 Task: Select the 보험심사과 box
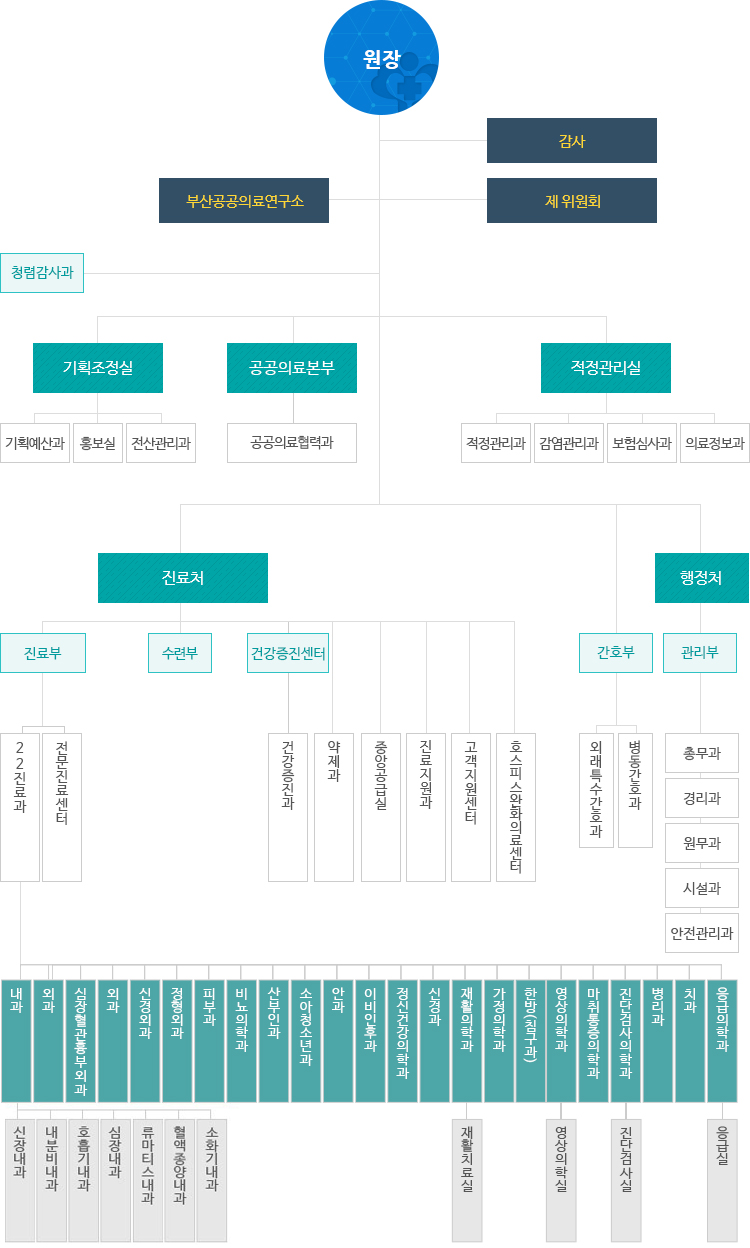coord(642,443)
